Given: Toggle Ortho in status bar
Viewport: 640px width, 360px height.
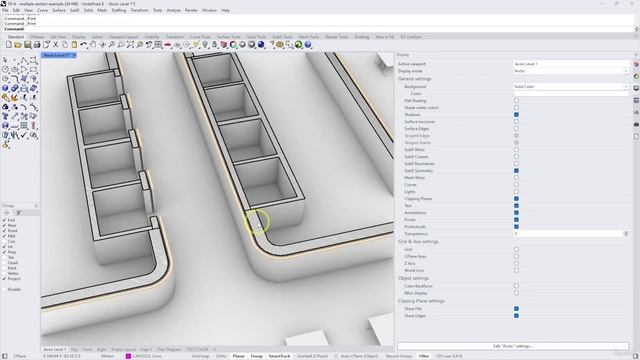Looking at the screenshot, I should pos(221,356).
